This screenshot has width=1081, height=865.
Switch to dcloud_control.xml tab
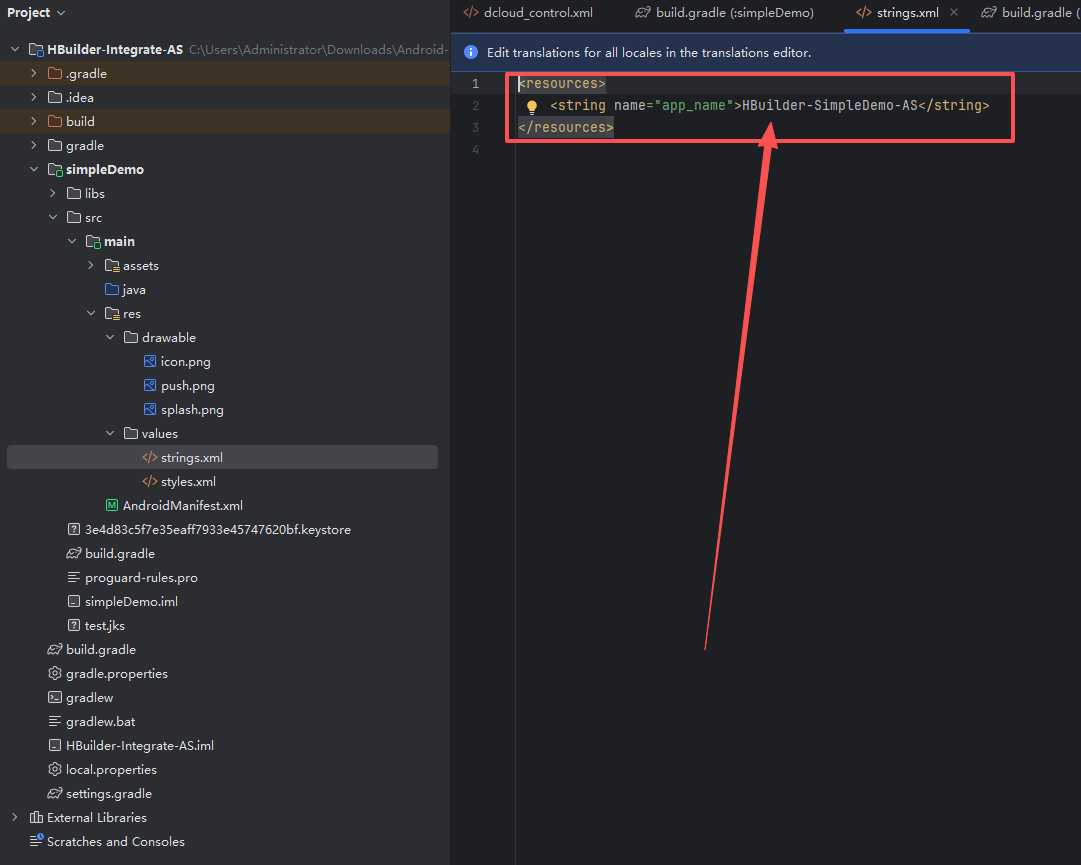pos(528,12)
